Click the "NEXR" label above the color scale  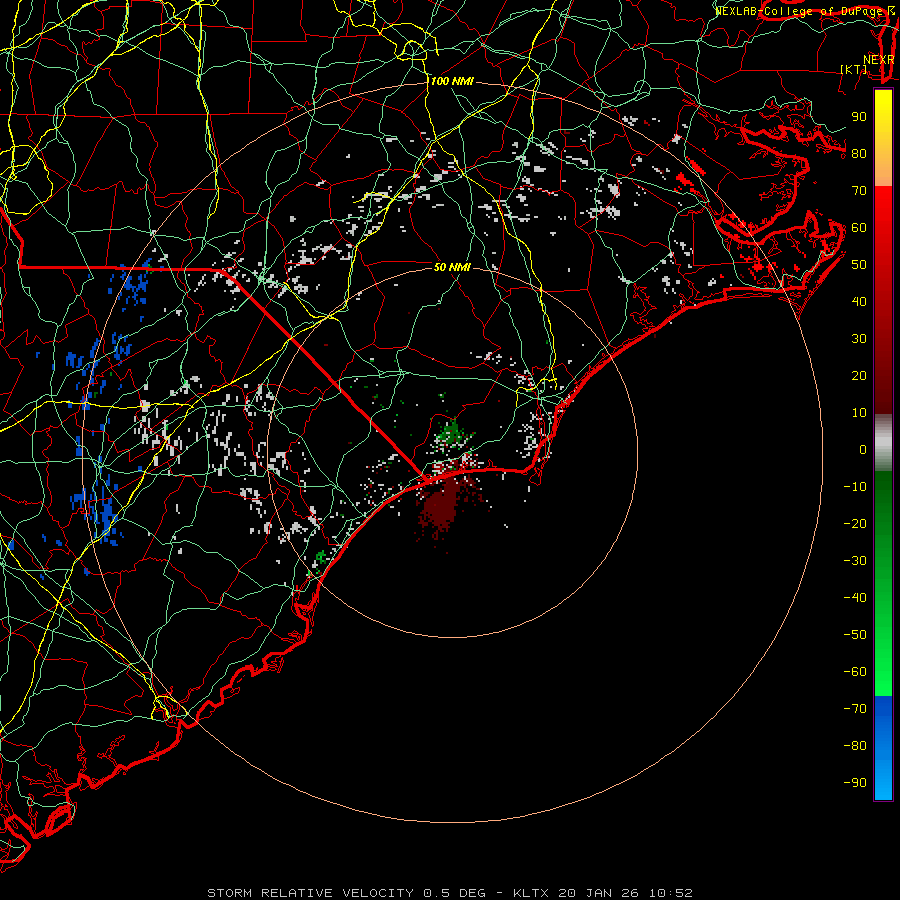tap(878, 60)
